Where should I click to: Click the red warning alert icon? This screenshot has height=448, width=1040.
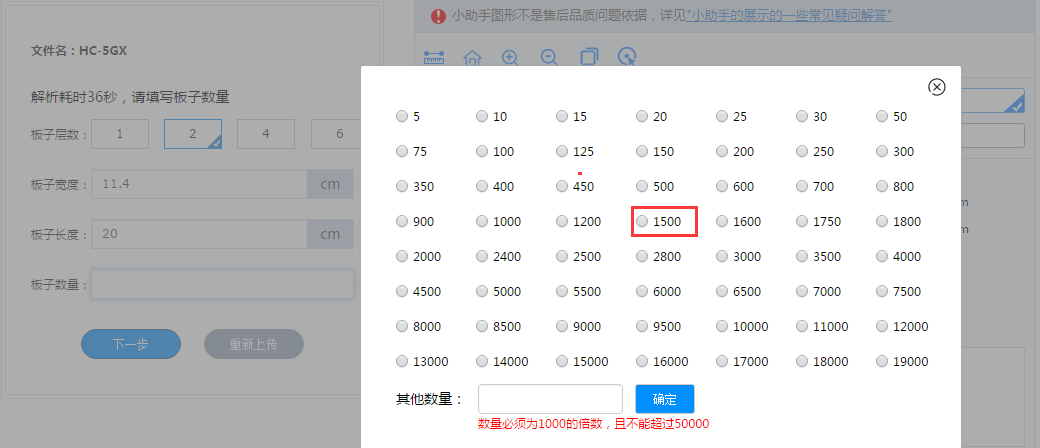[438, 16]
